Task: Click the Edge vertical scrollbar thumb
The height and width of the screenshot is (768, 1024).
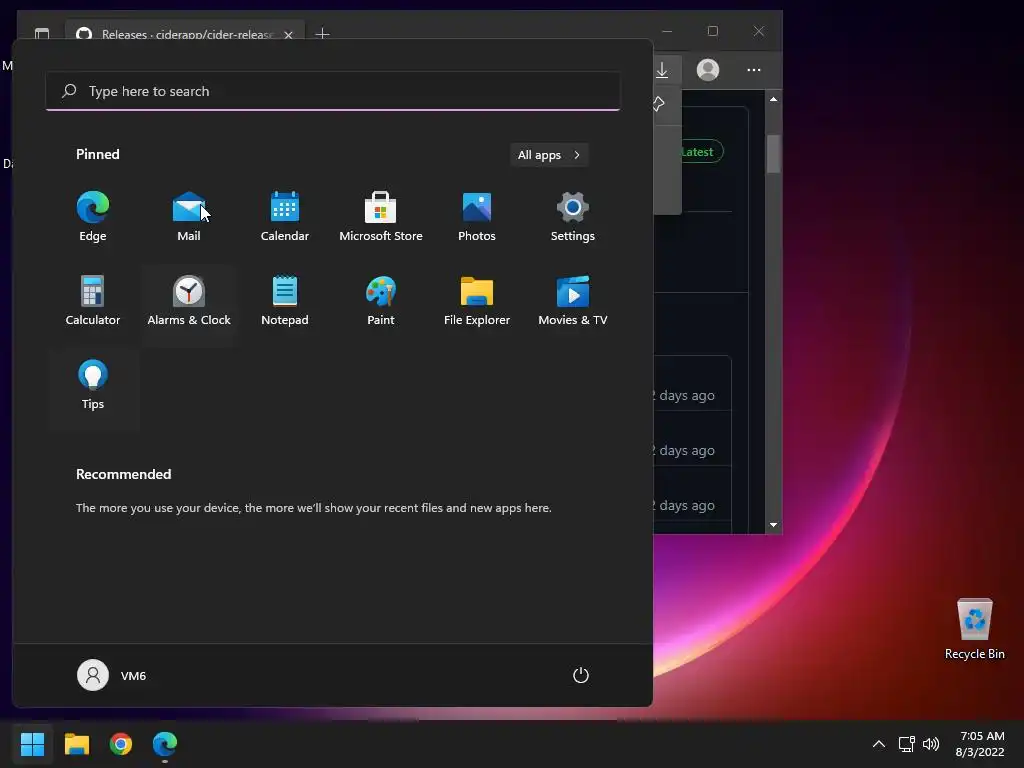Action: click(x=773, y=154)
